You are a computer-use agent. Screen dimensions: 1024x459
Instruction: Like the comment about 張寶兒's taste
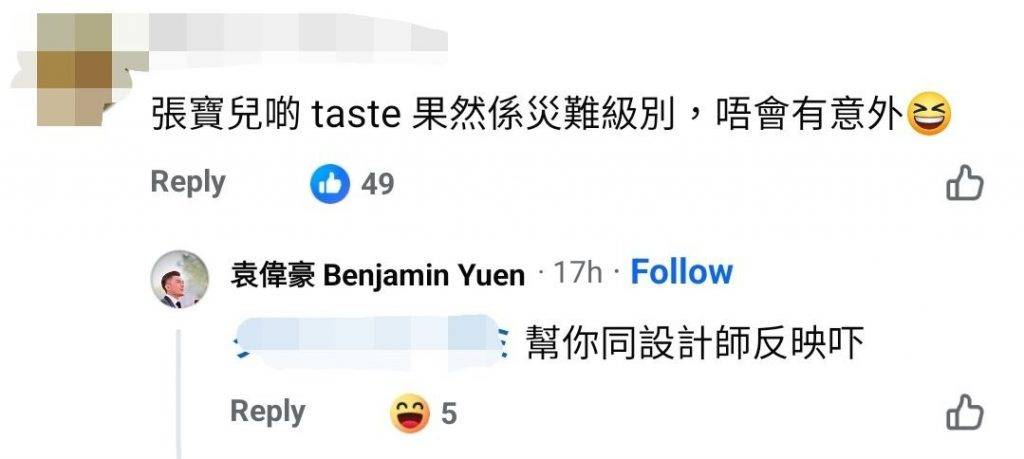(x=965, y=183)
